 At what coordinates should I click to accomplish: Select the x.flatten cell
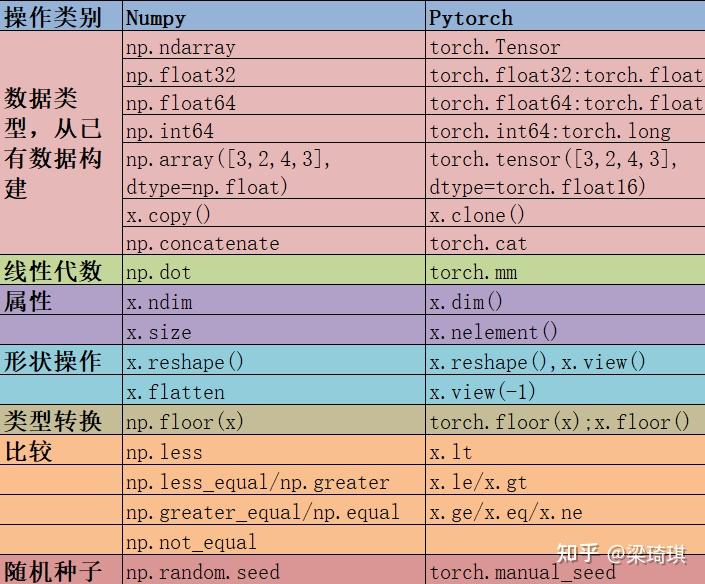274,390
